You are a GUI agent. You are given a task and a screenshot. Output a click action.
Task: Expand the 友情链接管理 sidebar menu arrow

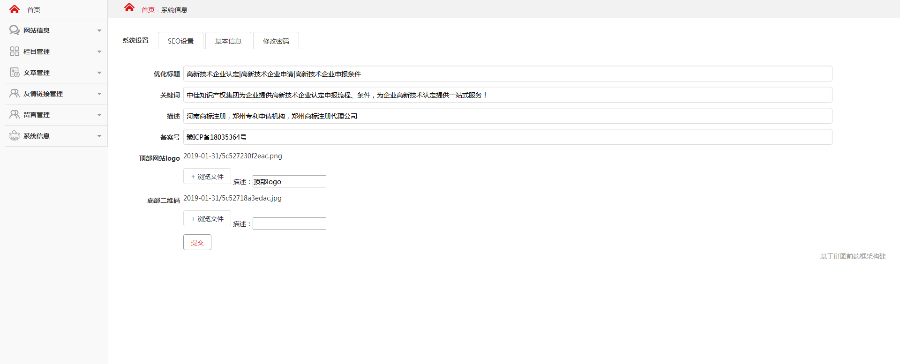point(99,94)
